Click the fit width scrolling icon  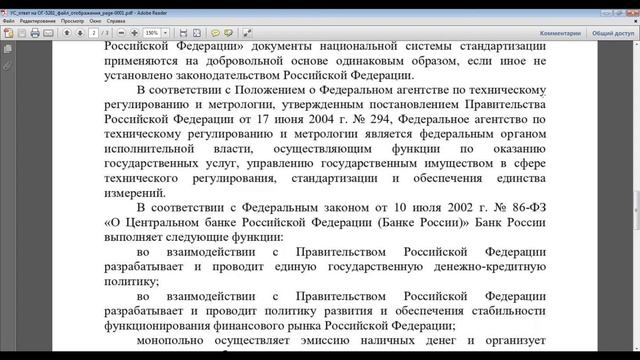click(x=183, y=33)
